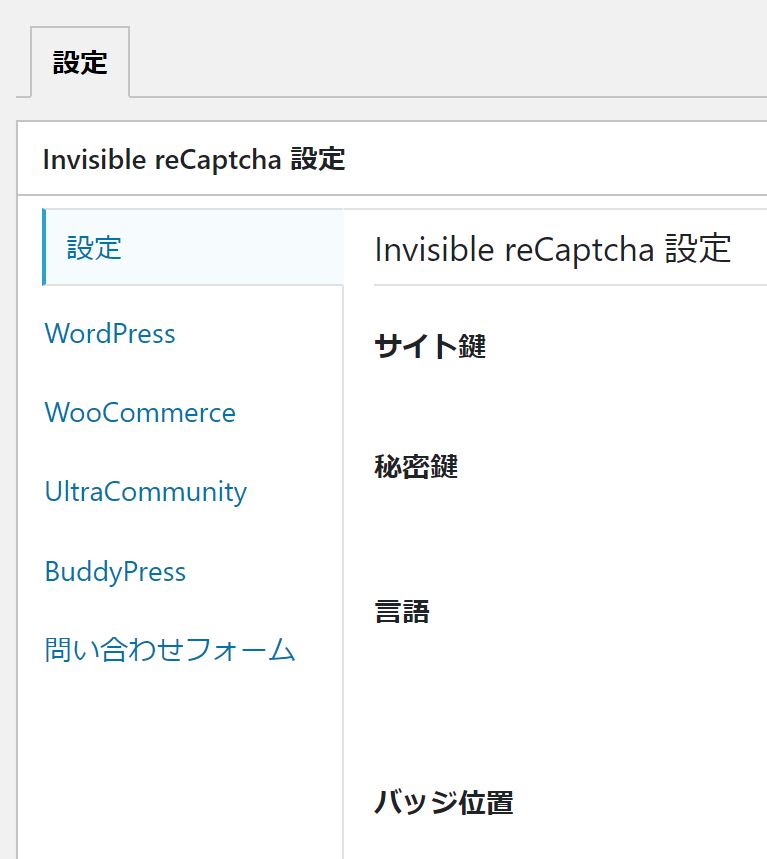Open the UltraCommunity settings section
This screenshot has height=859, width=767.
click(145, 492)
